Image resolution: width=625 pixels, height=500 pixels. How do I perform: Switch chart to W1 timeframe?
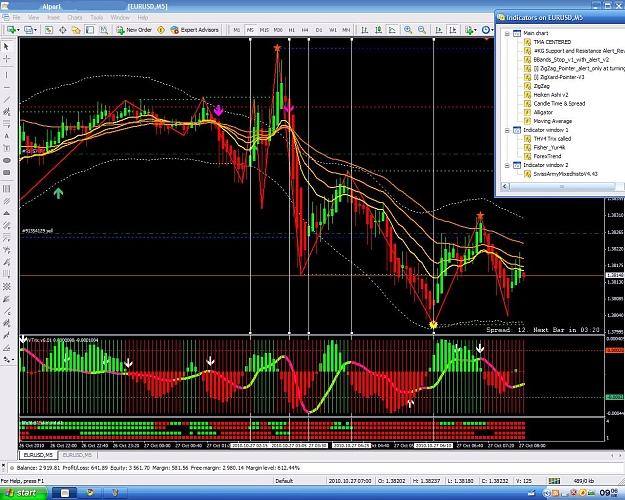click(333, 30)
